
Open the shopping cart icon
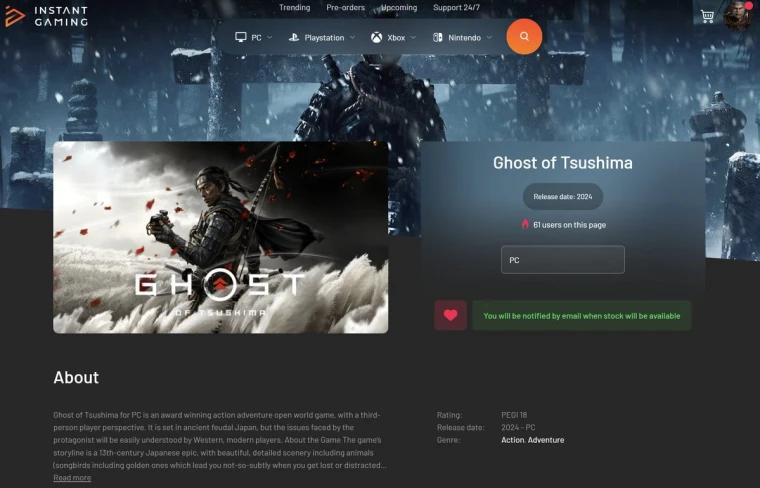(707, 16)
